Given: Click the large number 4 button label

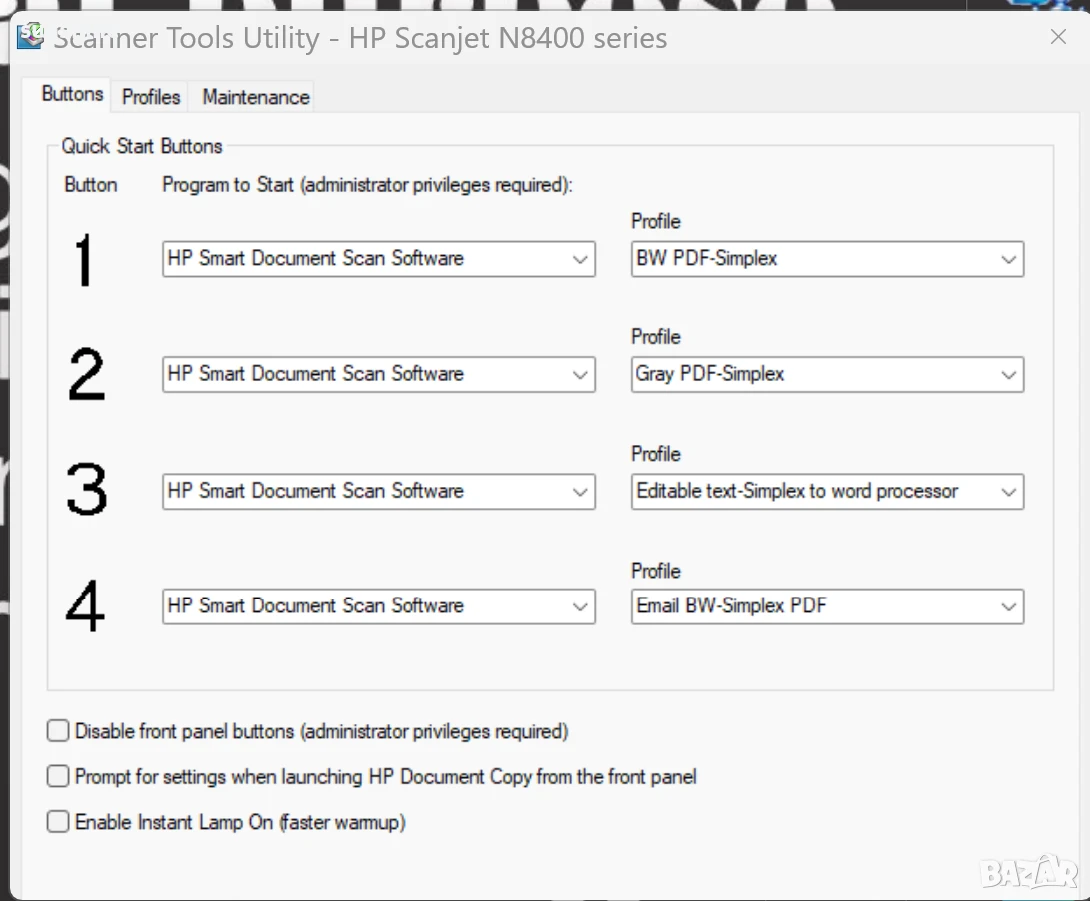Looking at the screenshot, I should tap(86, 606).
